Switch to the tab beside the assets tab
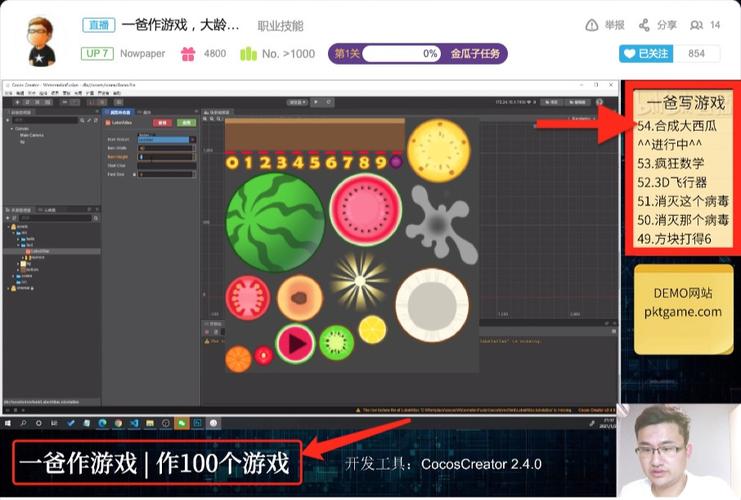This screenshot has width=741, height=500. [48, 209]
